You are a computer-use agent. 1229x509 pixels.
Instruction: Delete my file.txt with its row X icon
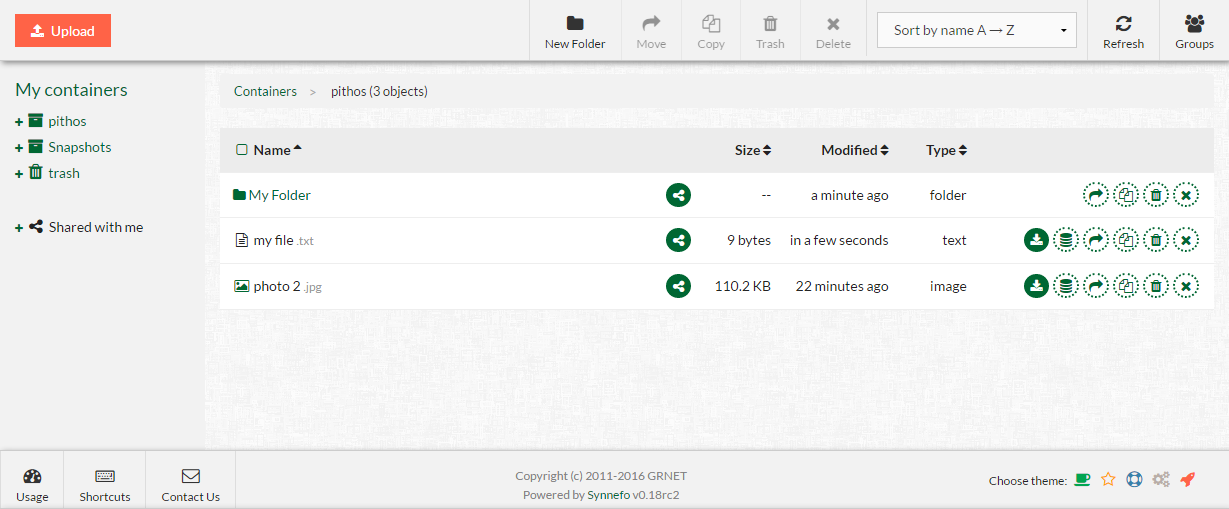[x=1185, y=240]
